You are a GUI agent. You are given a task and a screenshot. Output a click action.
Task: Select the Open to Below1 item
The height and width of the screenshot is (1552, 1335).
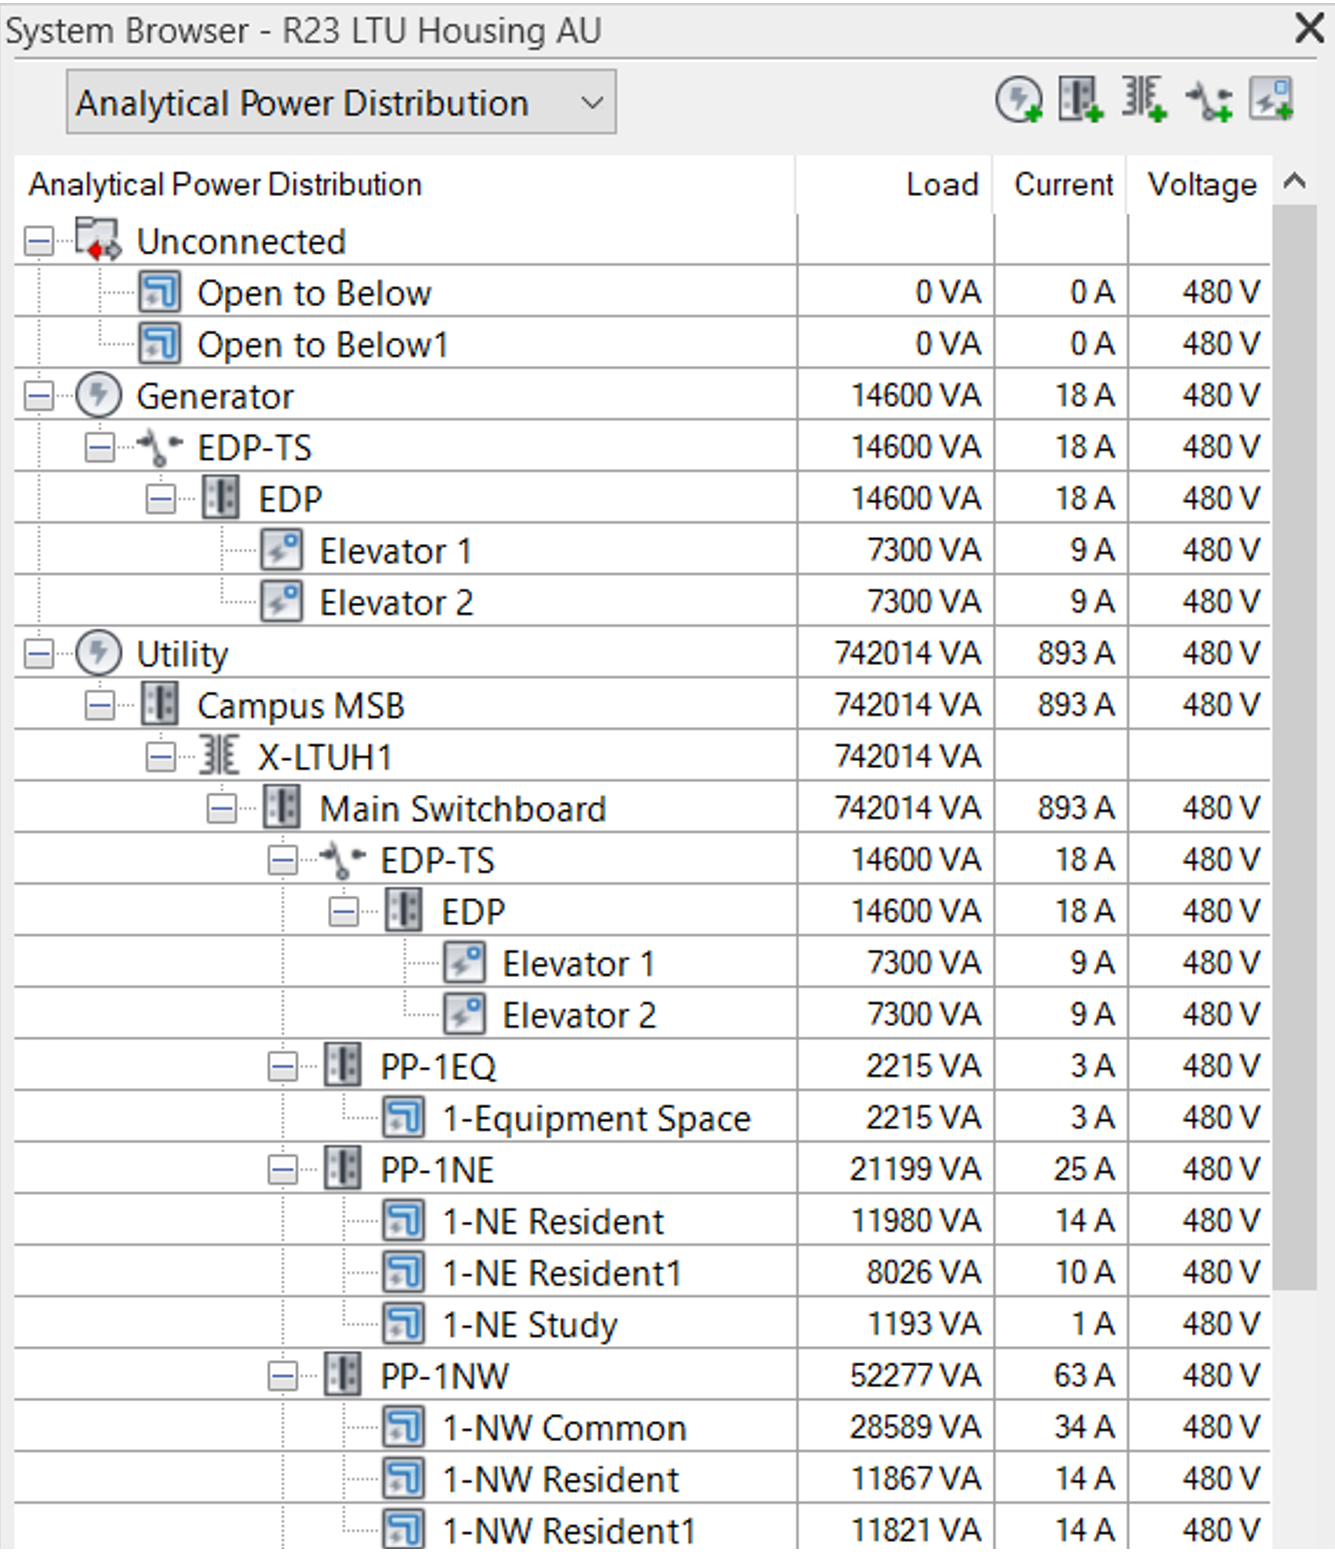point(322,345)
